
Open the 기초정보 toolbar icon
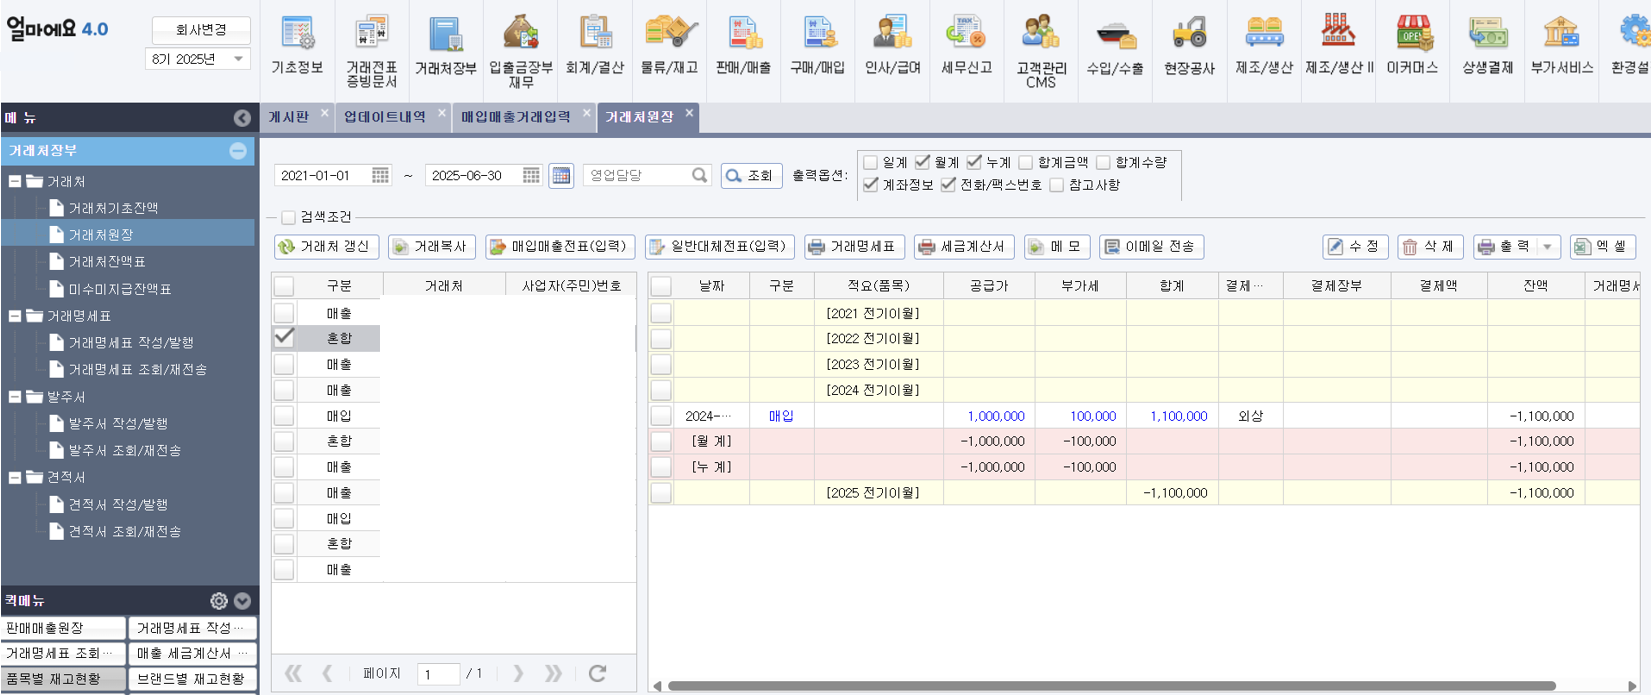click(297, 44)
